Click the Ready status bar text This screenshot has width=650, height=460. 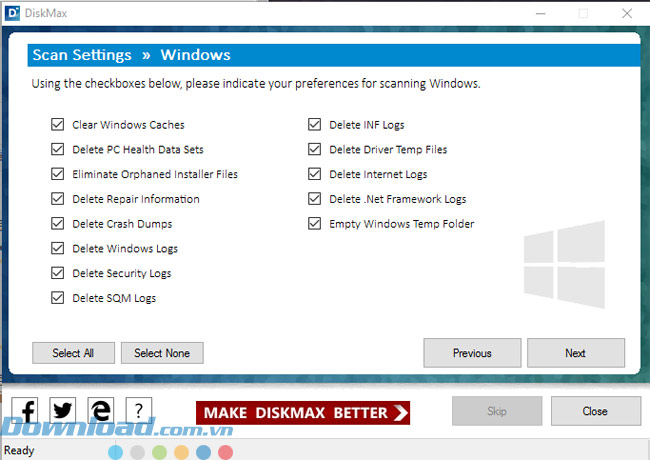19,450
